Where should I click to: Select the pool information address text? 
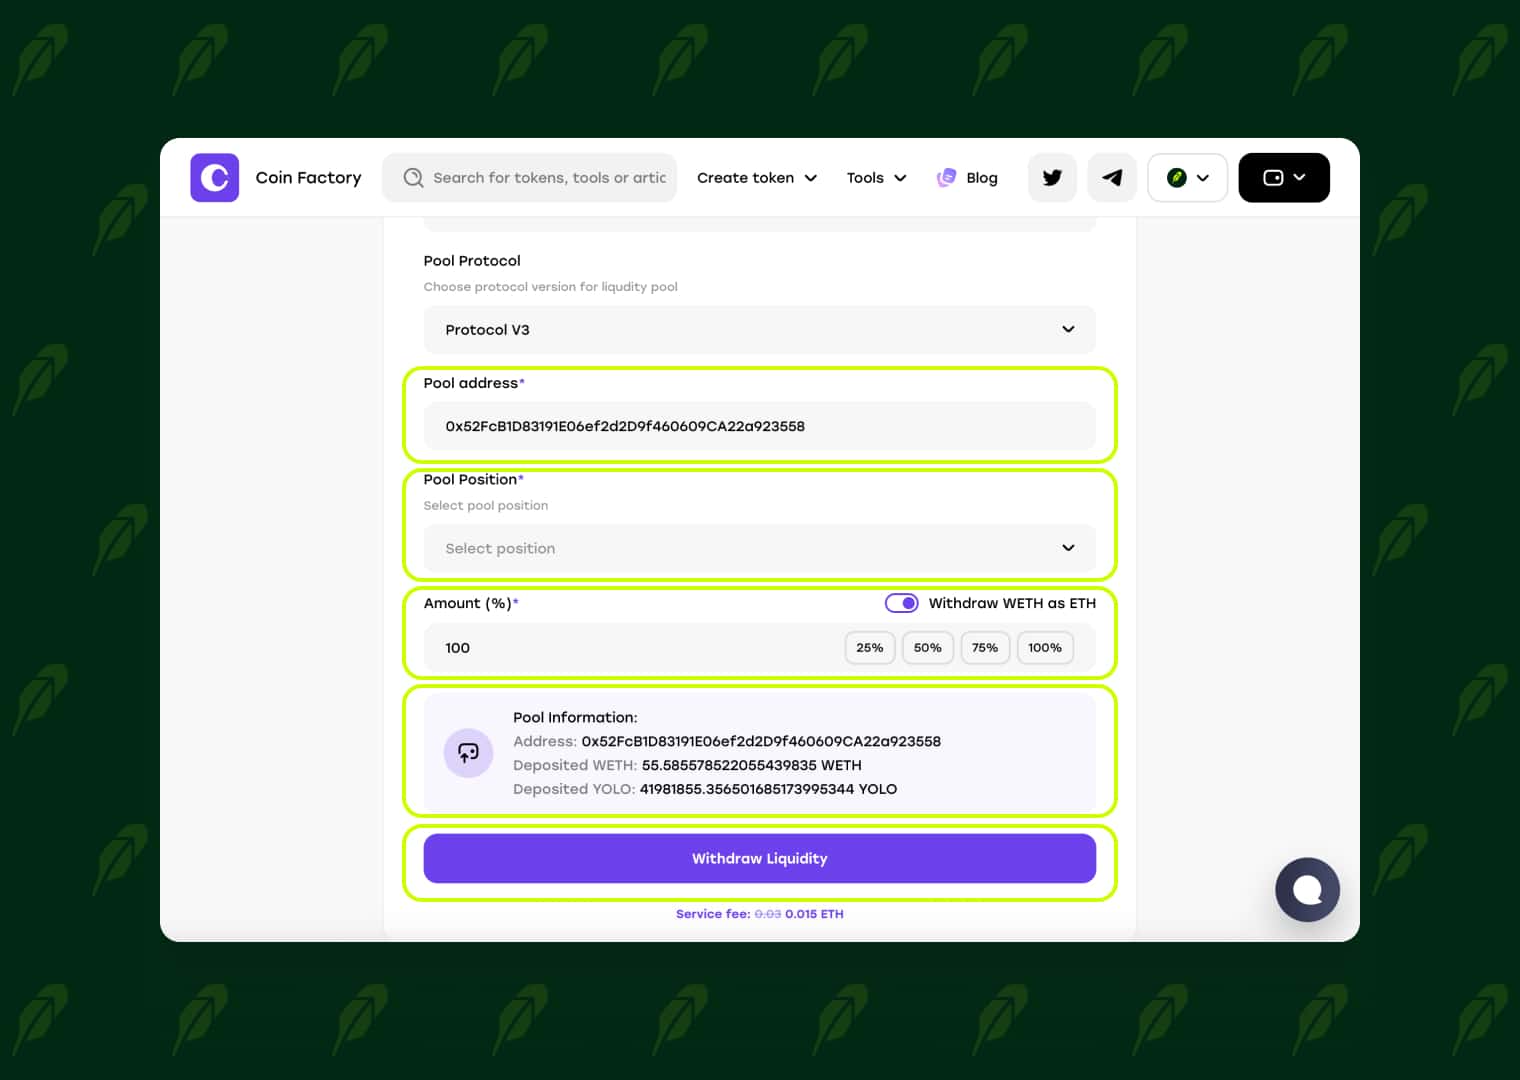coord(761,742)
